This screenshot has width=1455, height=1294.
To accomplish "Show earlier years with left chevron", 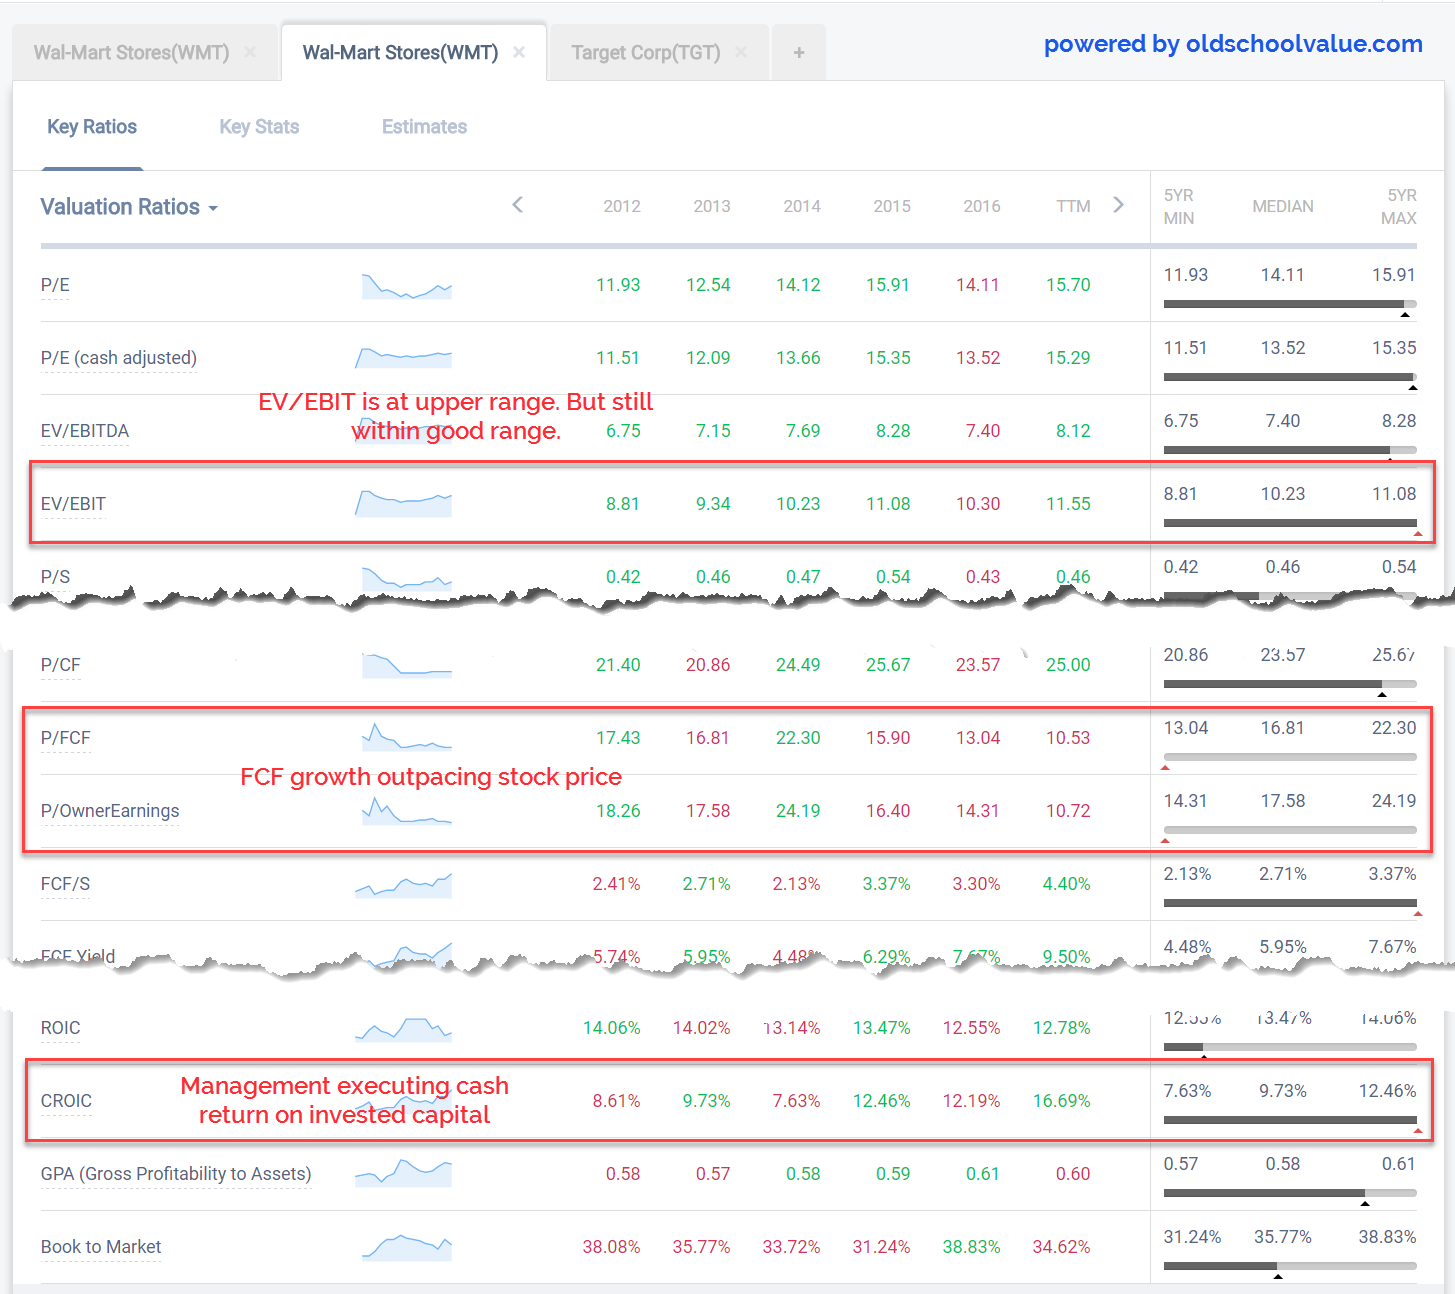I will [517, 205].
